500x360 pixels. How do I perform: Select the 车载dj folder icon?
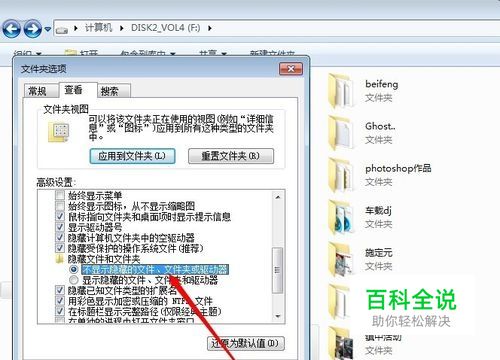341,217
